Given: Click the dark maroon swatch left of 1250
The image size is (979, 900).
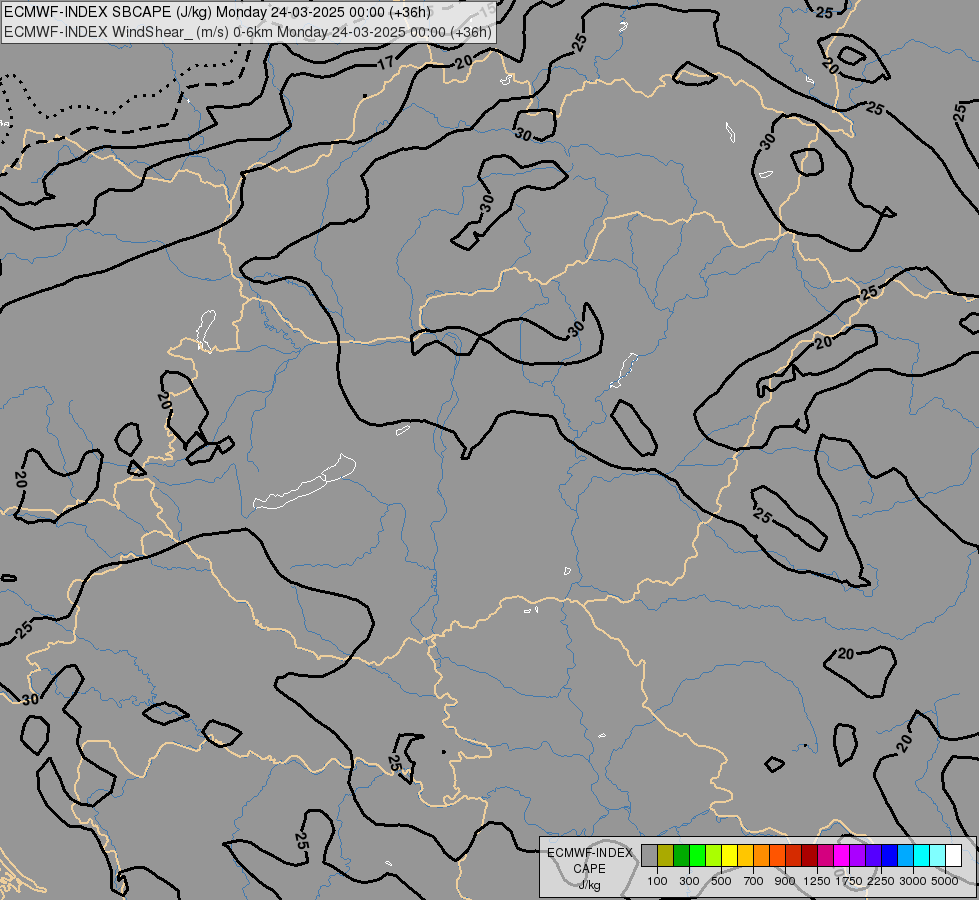Looking at the screenshot, I should [810, 855].
